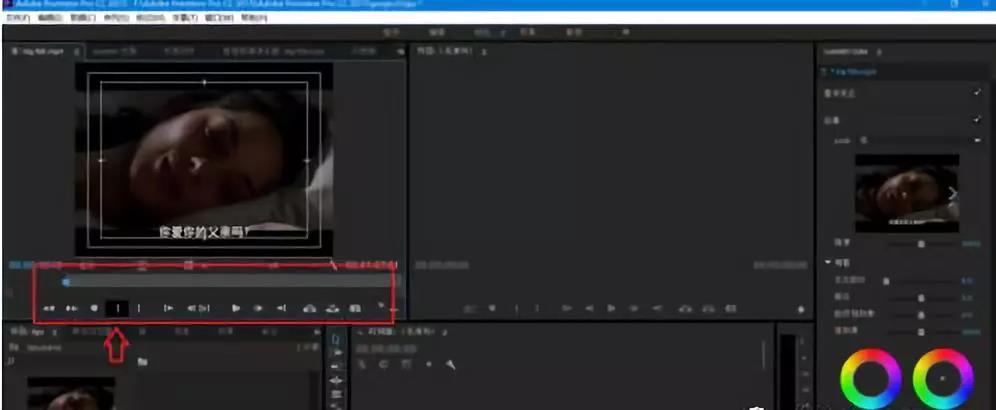Click the Shadow Tint color wheel

pos(871,379)
